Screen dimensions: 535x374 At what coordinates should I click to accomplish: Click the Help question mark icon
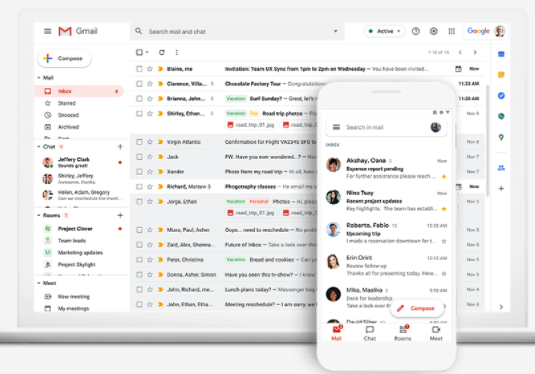[x=416, y=31]
